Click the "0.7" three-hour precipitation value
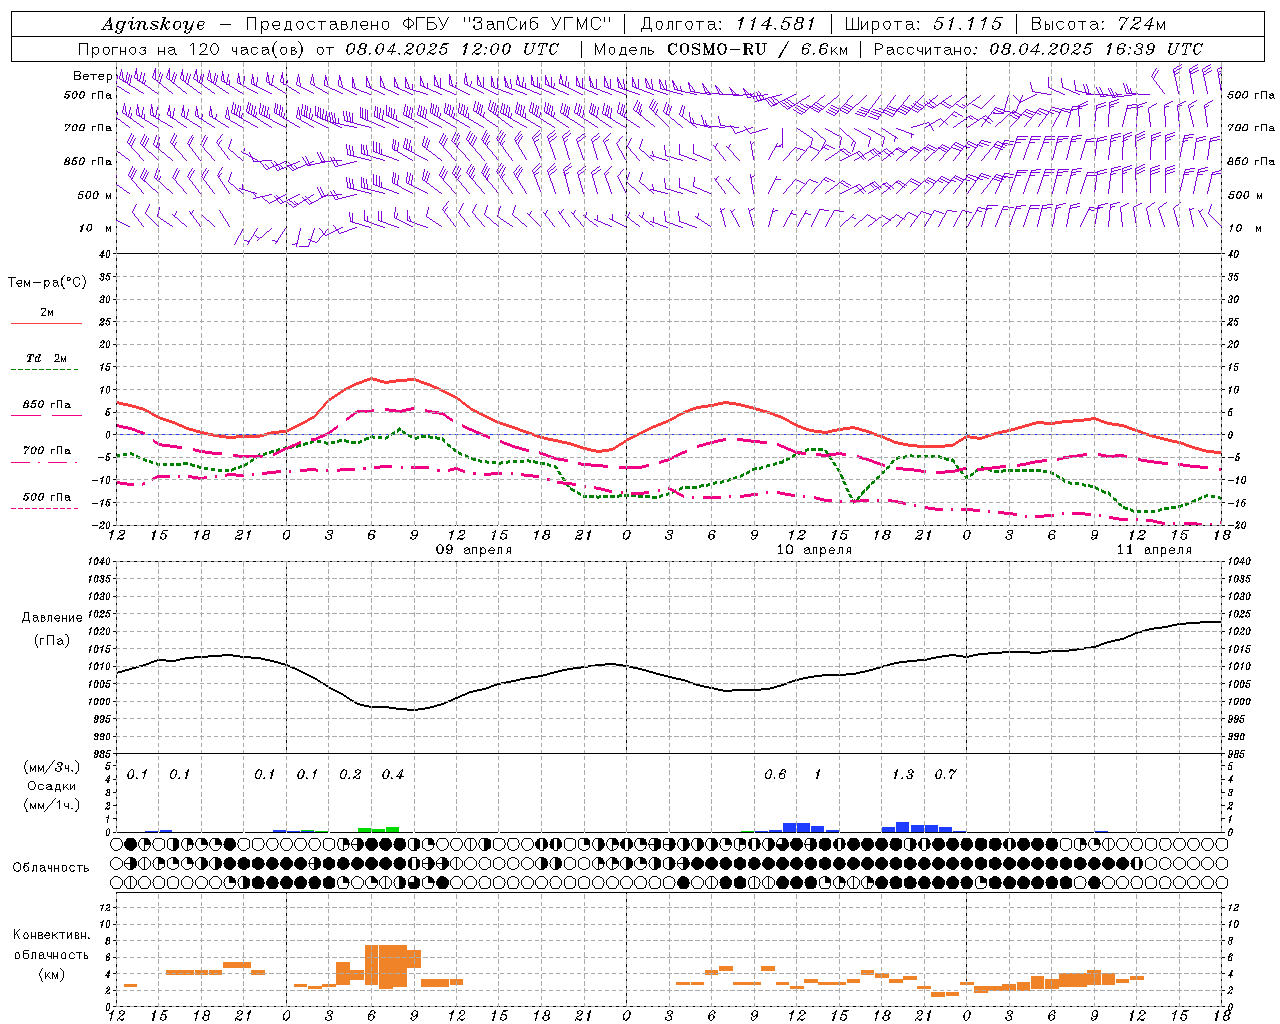The image size is (1280, 1024). [945, 775]
